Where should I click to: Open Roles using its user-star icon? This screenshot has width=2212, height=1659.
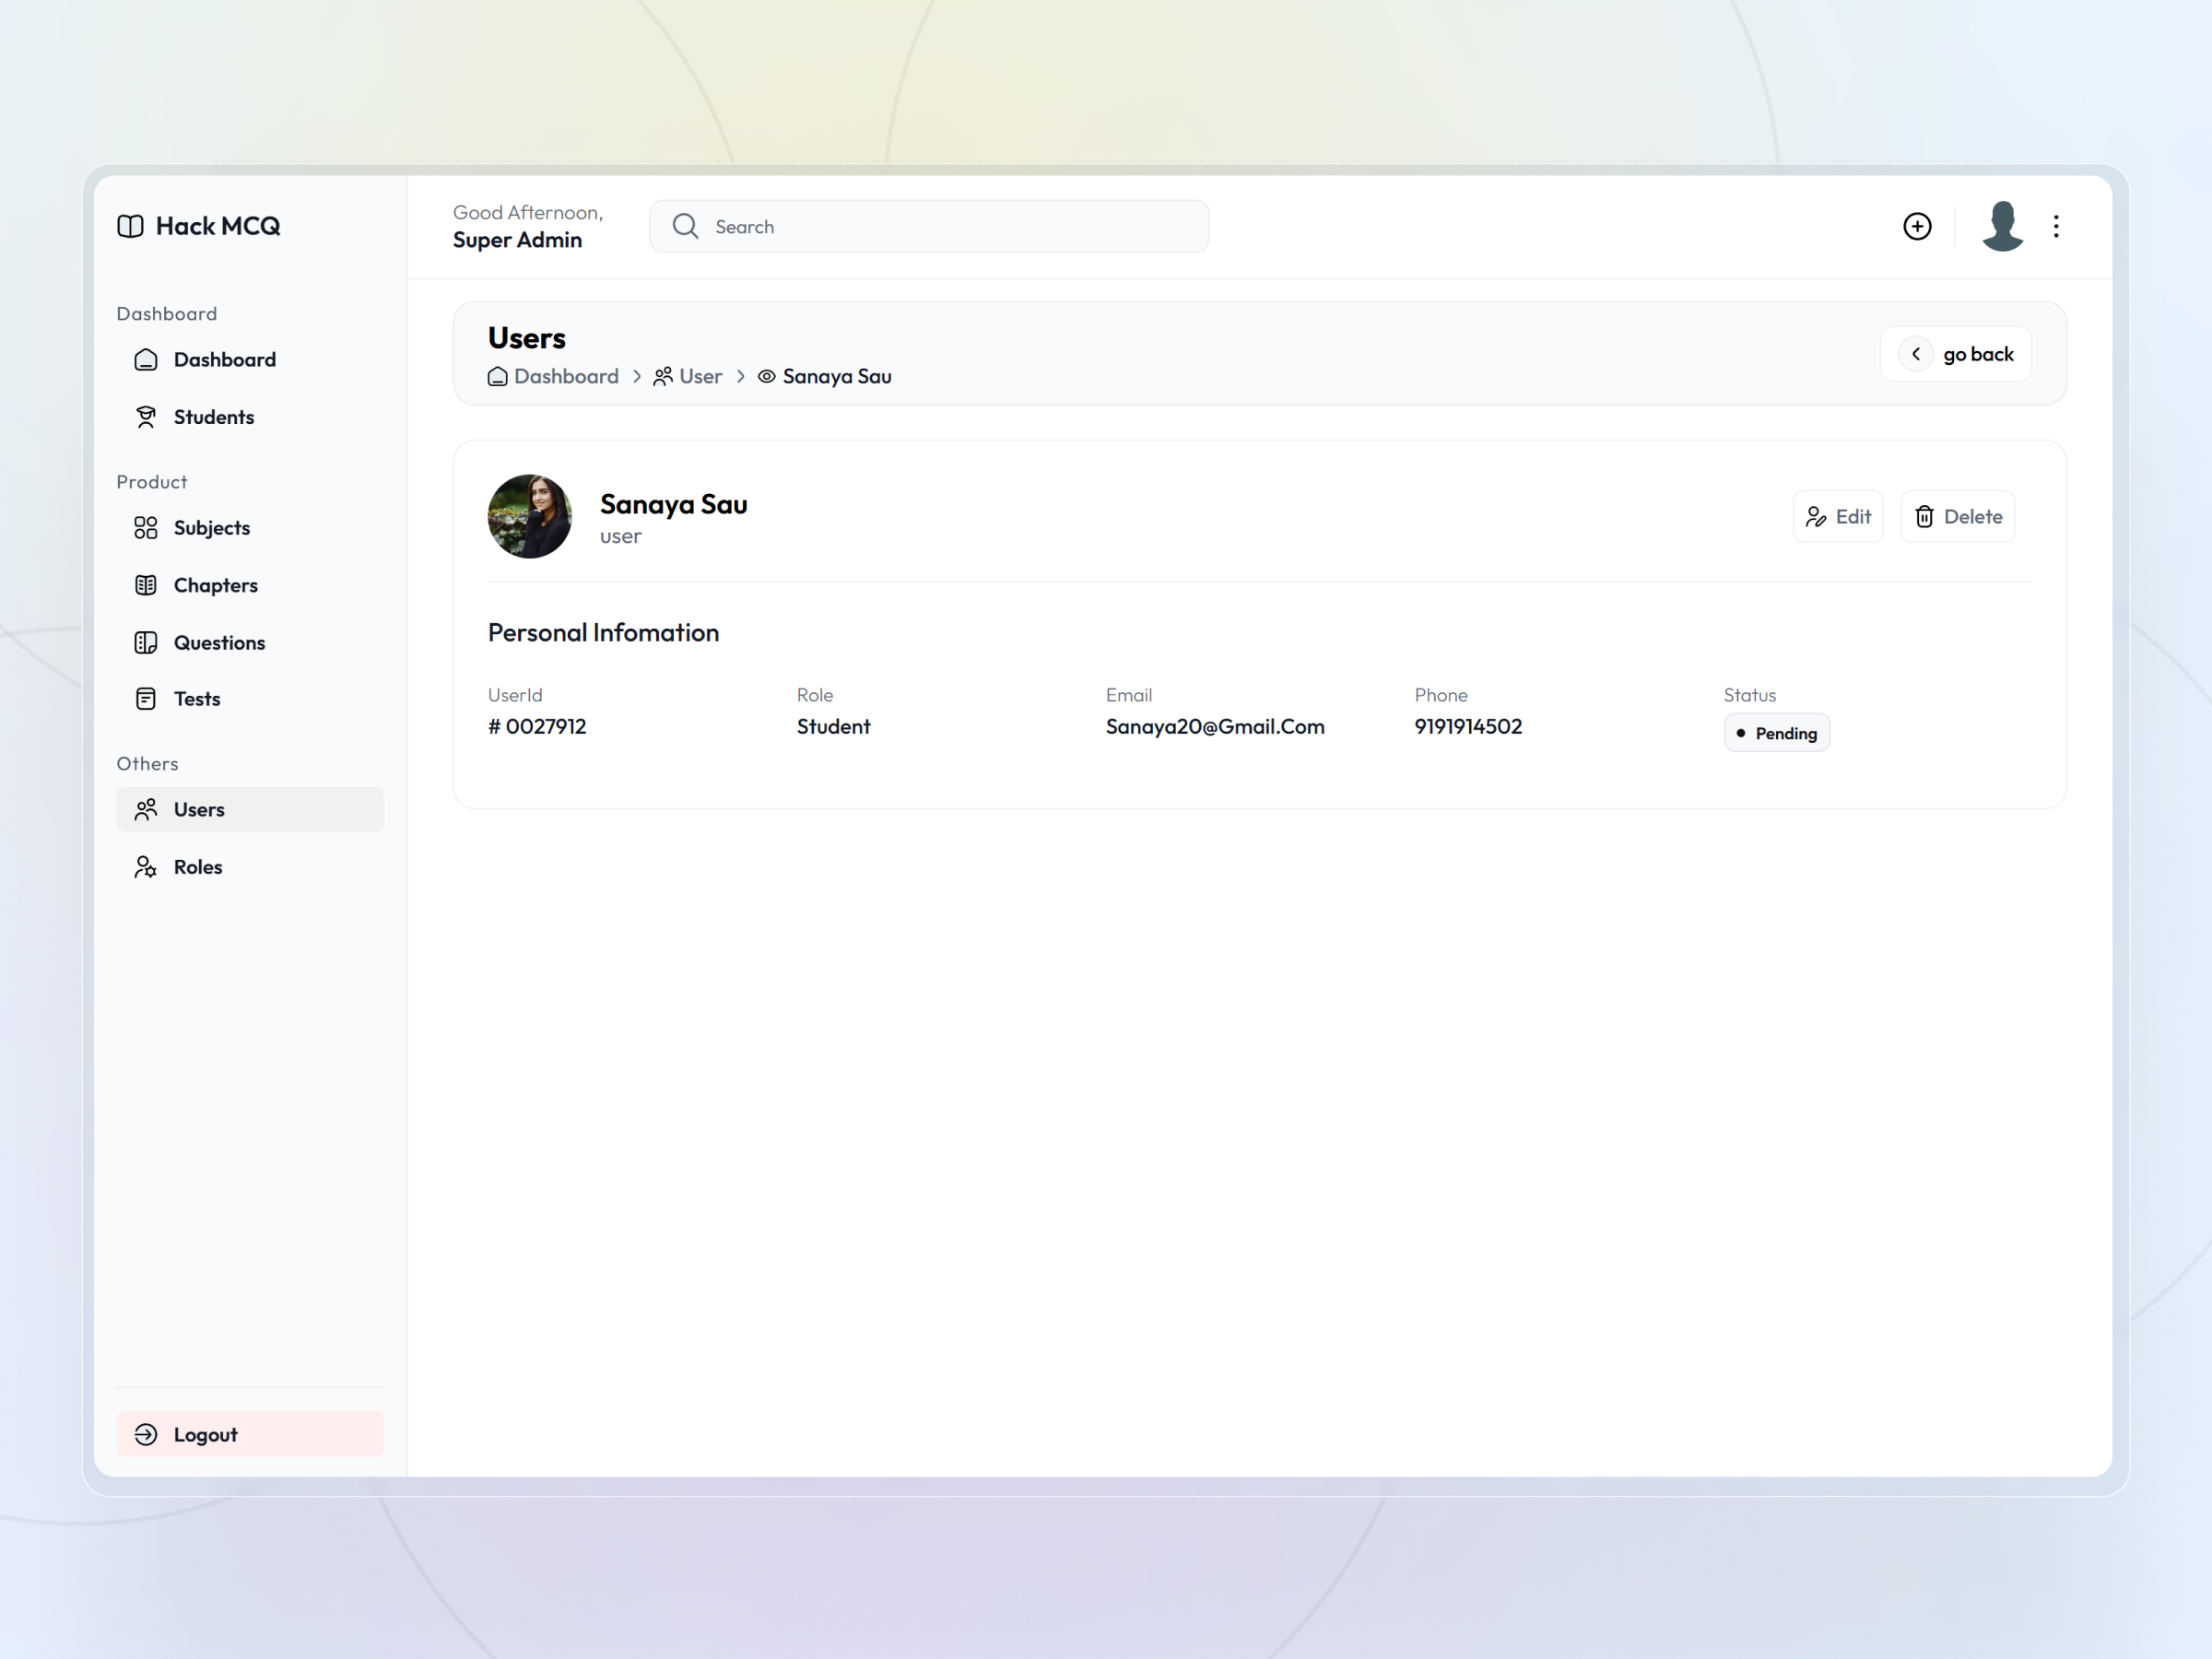146,866
